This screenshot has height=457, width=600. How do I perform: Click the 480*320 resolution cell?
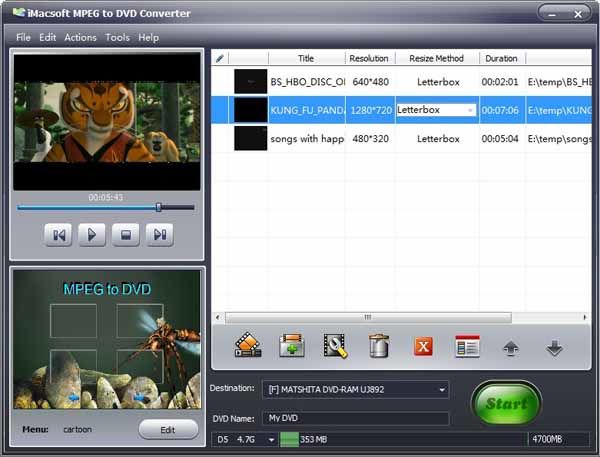[x=370, y=139]
